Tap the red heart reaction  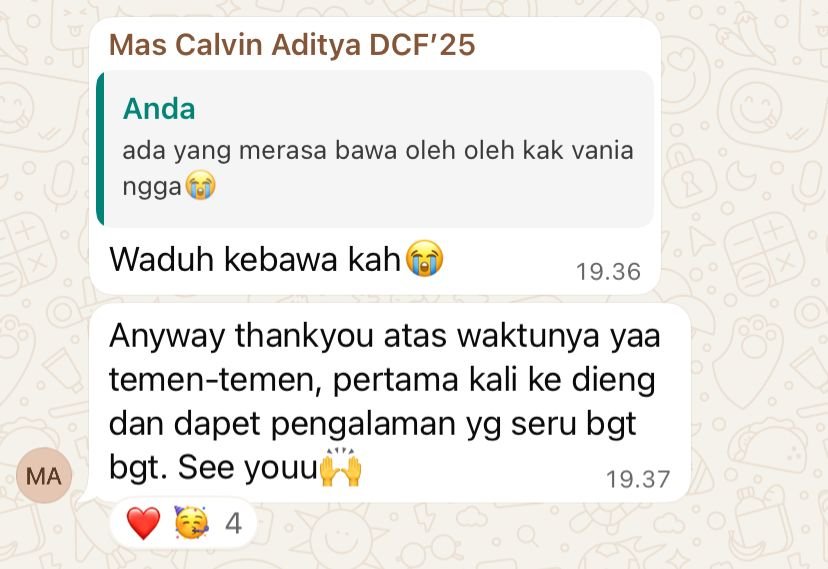(x=143, y=523)
